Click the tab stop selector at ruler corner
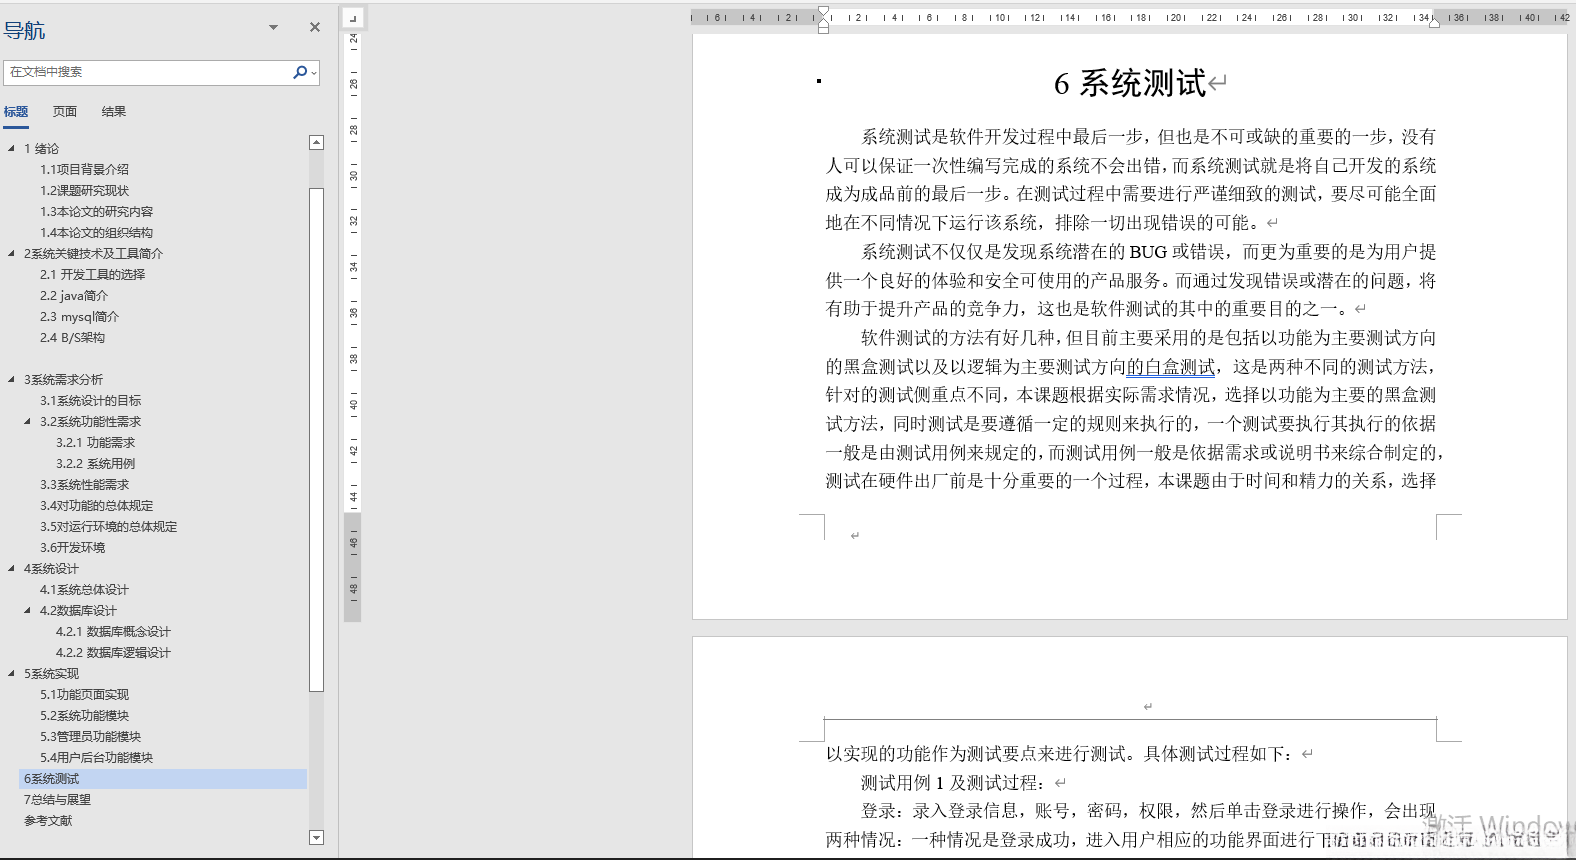Image resolution: width=1576 pixels, height=860 pixels. pos(352,18)
